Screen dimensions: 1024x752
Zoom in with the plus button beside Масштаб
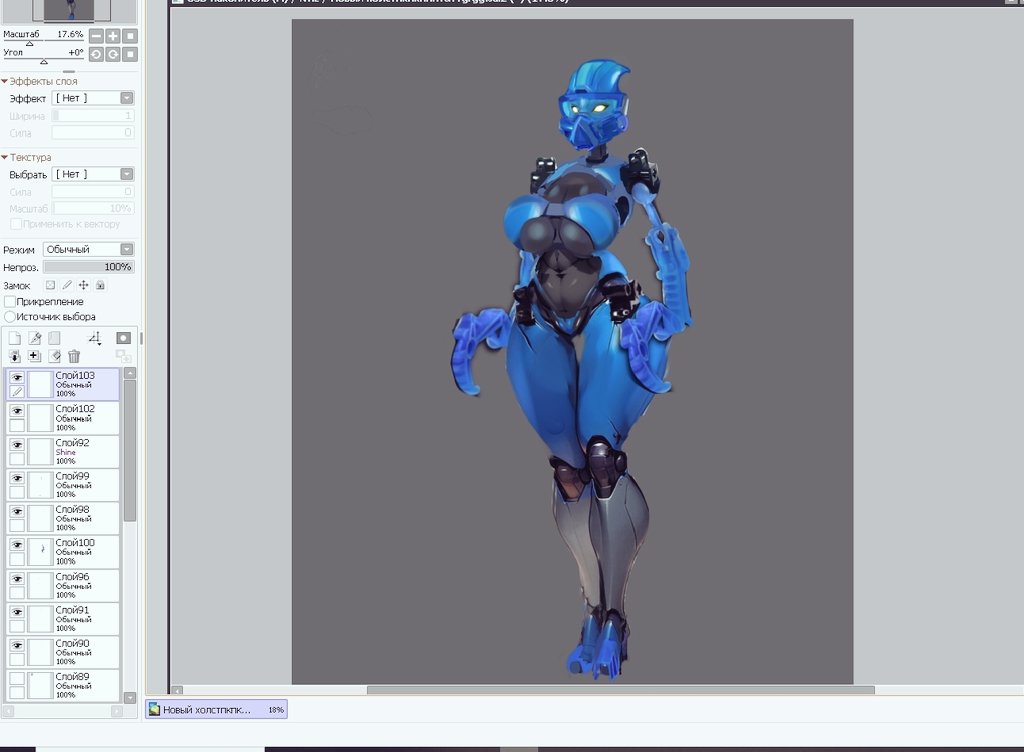pyautogui.click(x=113, y=36)
